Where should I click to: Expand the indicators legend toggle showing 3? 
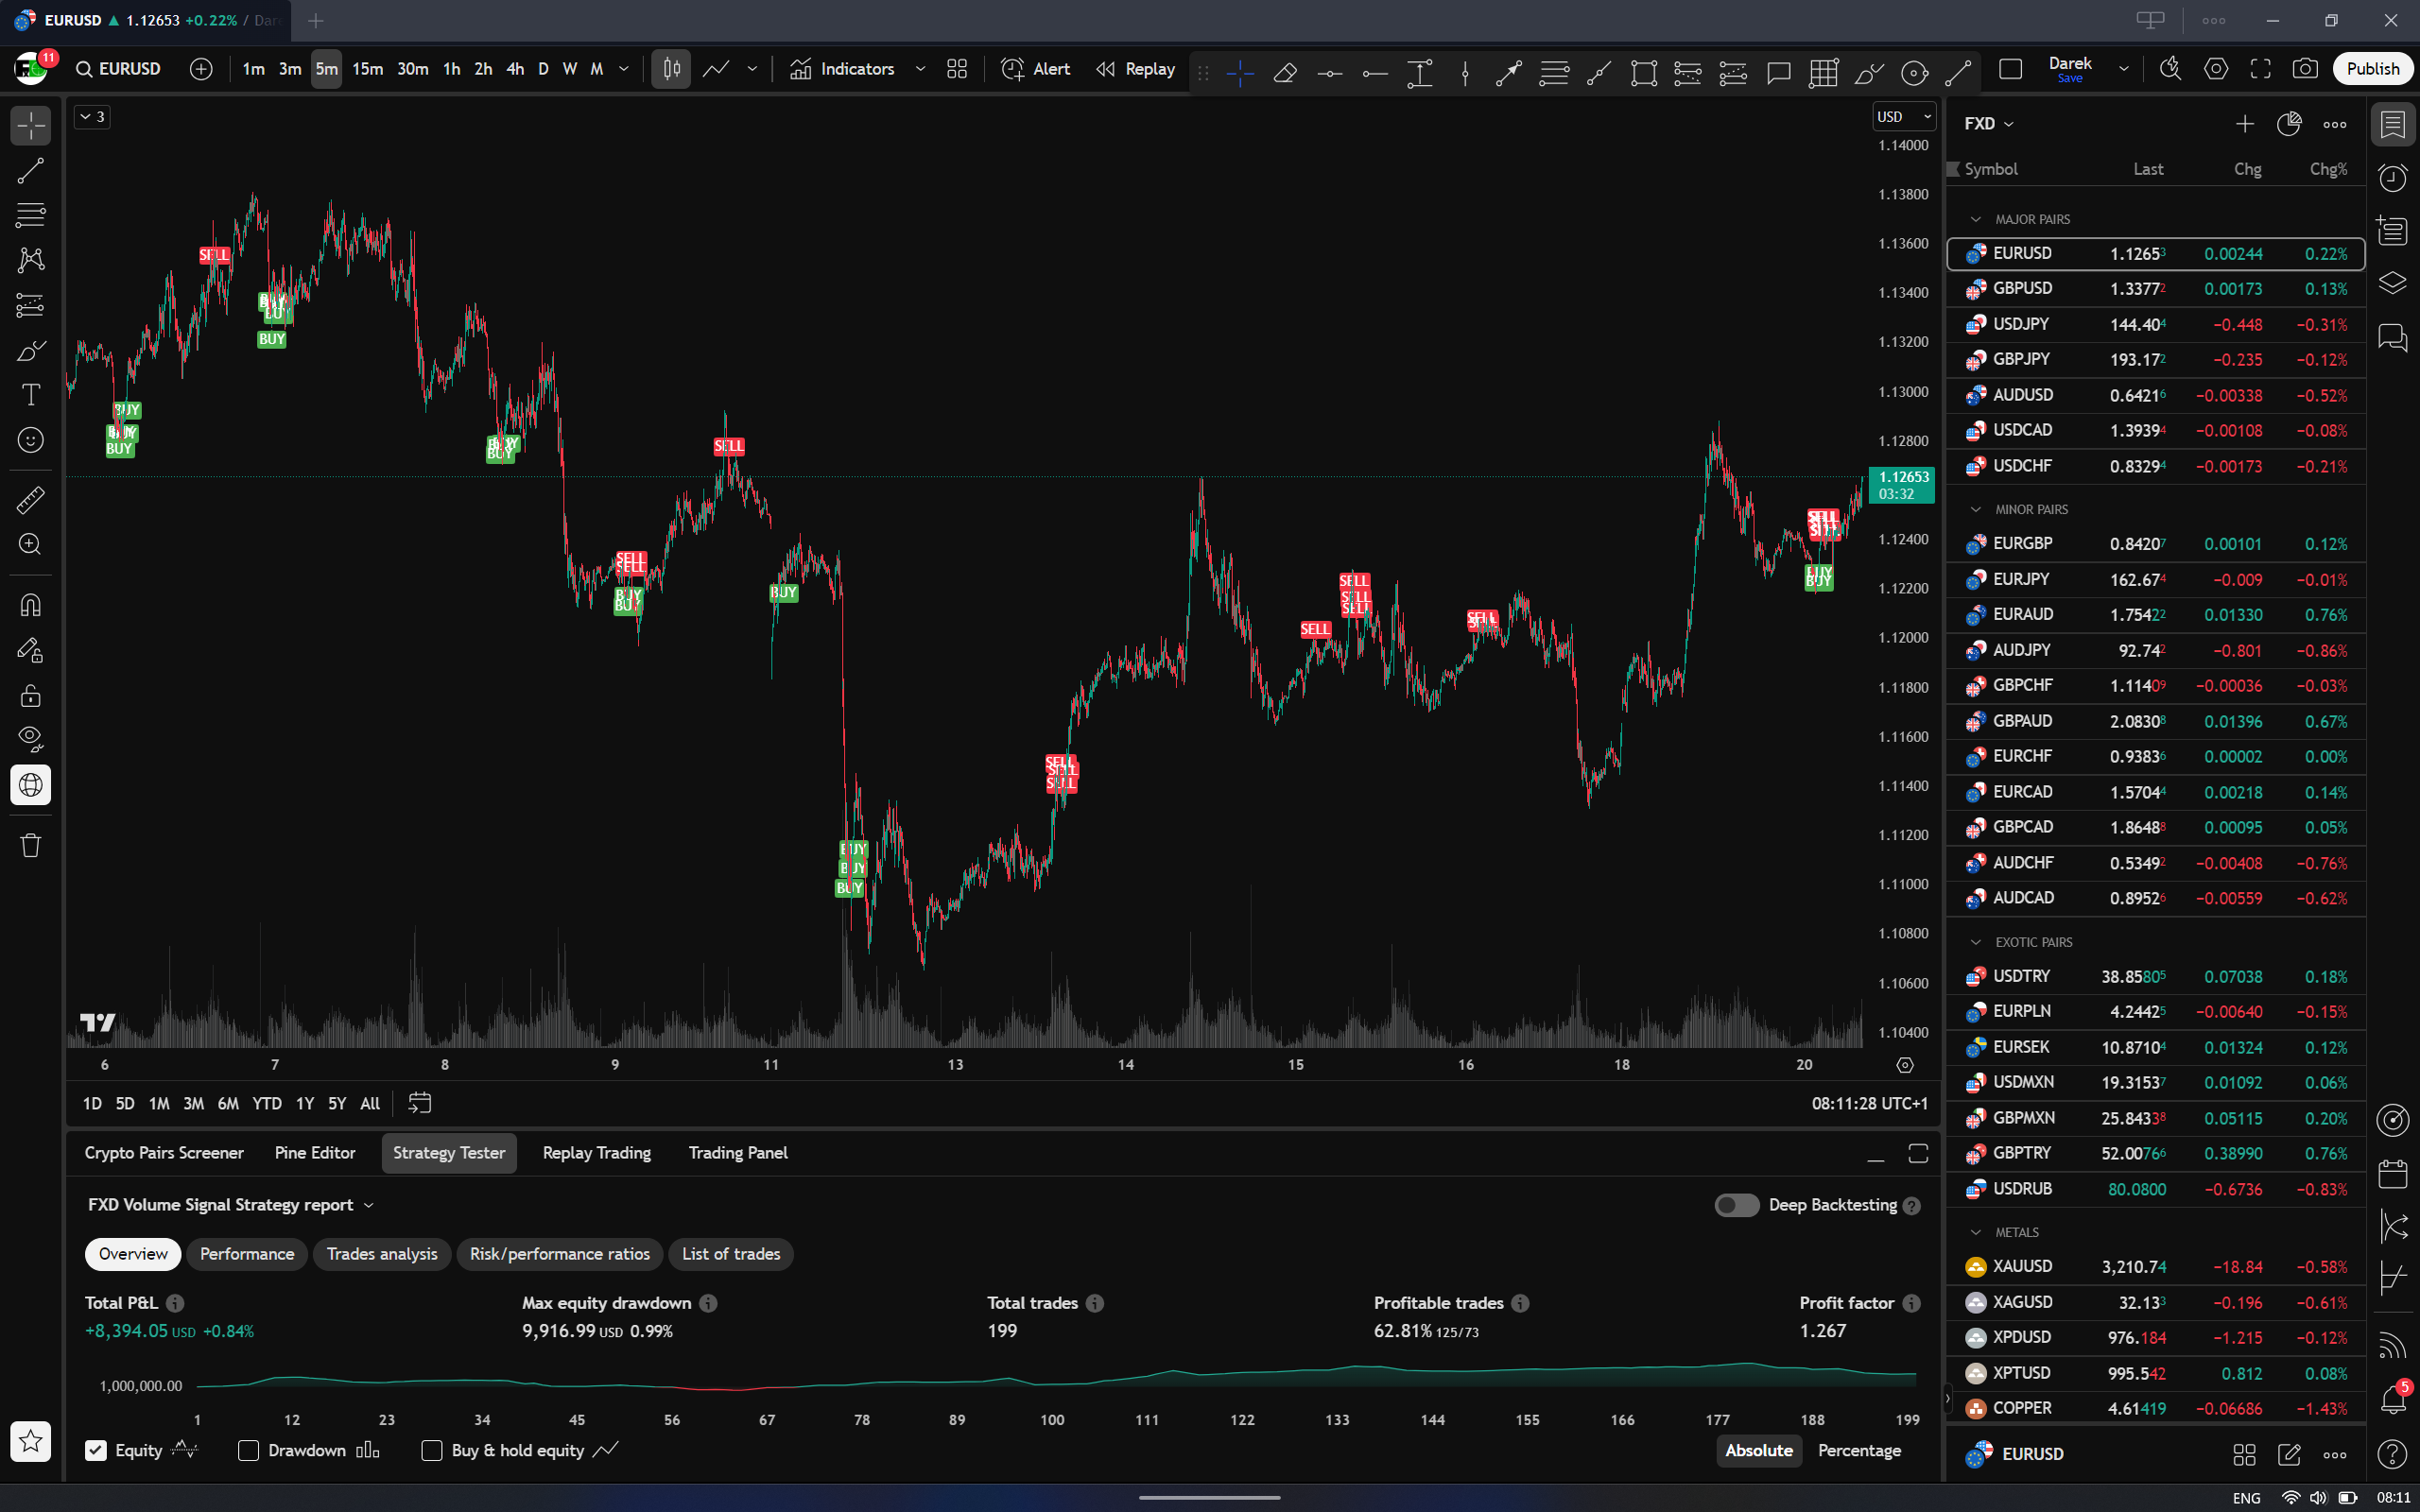[92, 117]
